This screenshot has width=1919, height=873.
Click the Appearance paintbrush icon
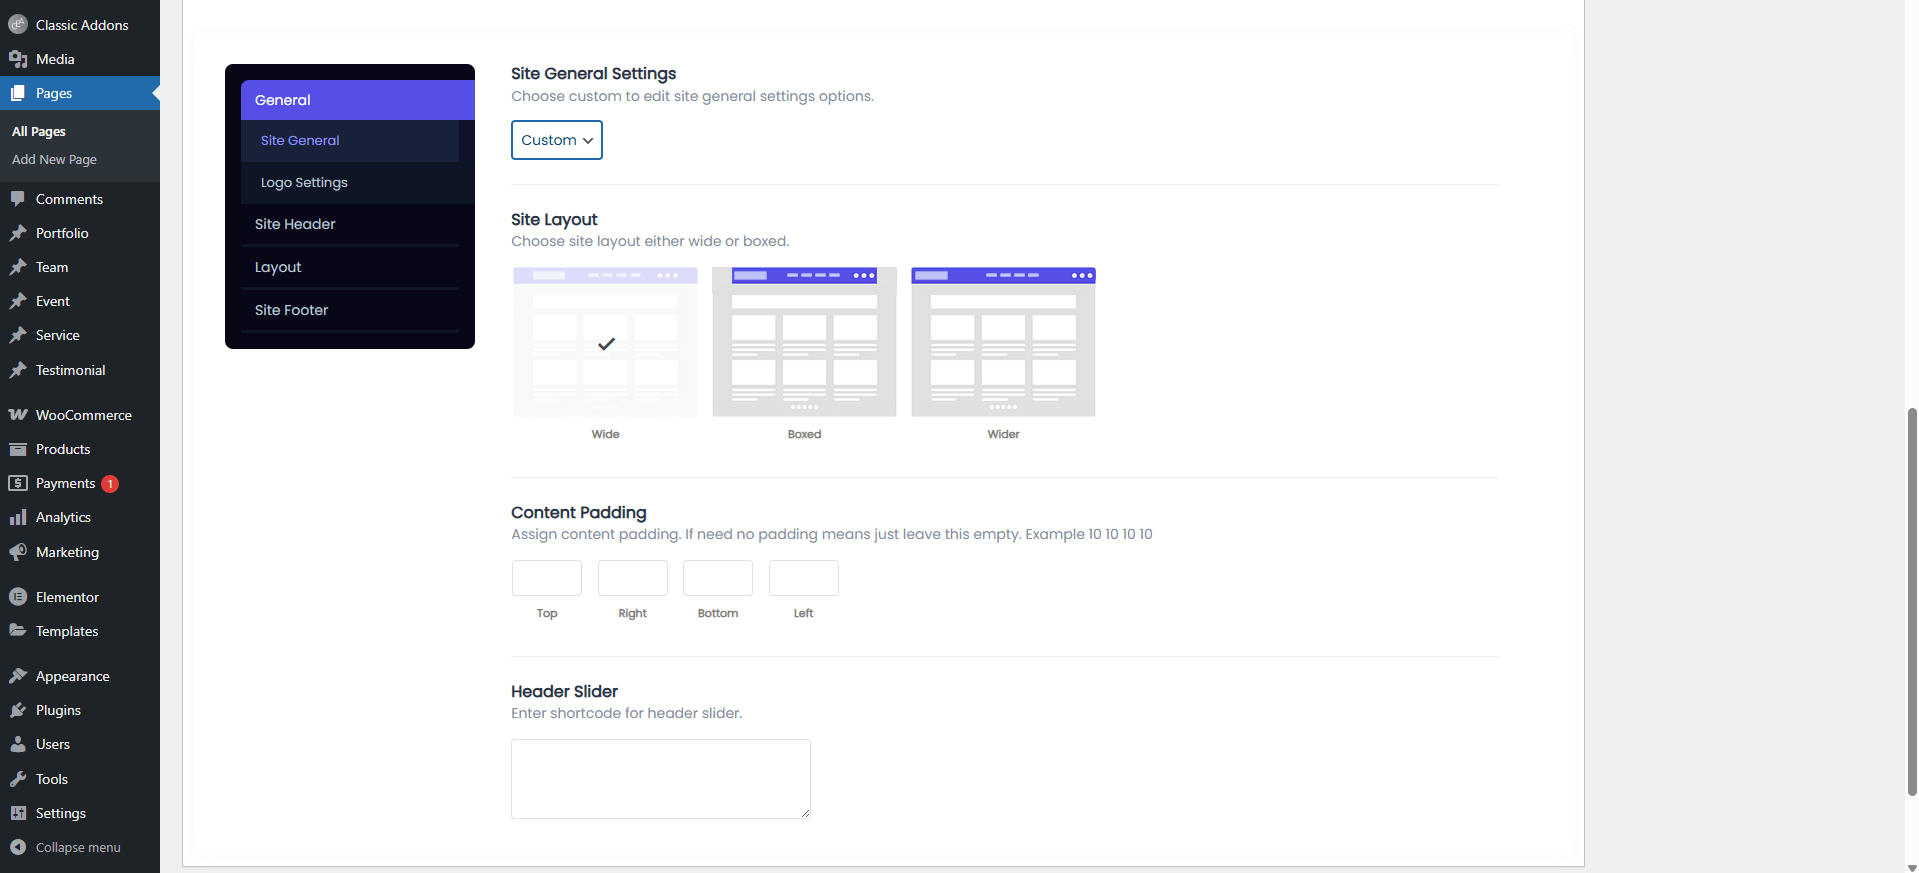click(x=18, y=676)
